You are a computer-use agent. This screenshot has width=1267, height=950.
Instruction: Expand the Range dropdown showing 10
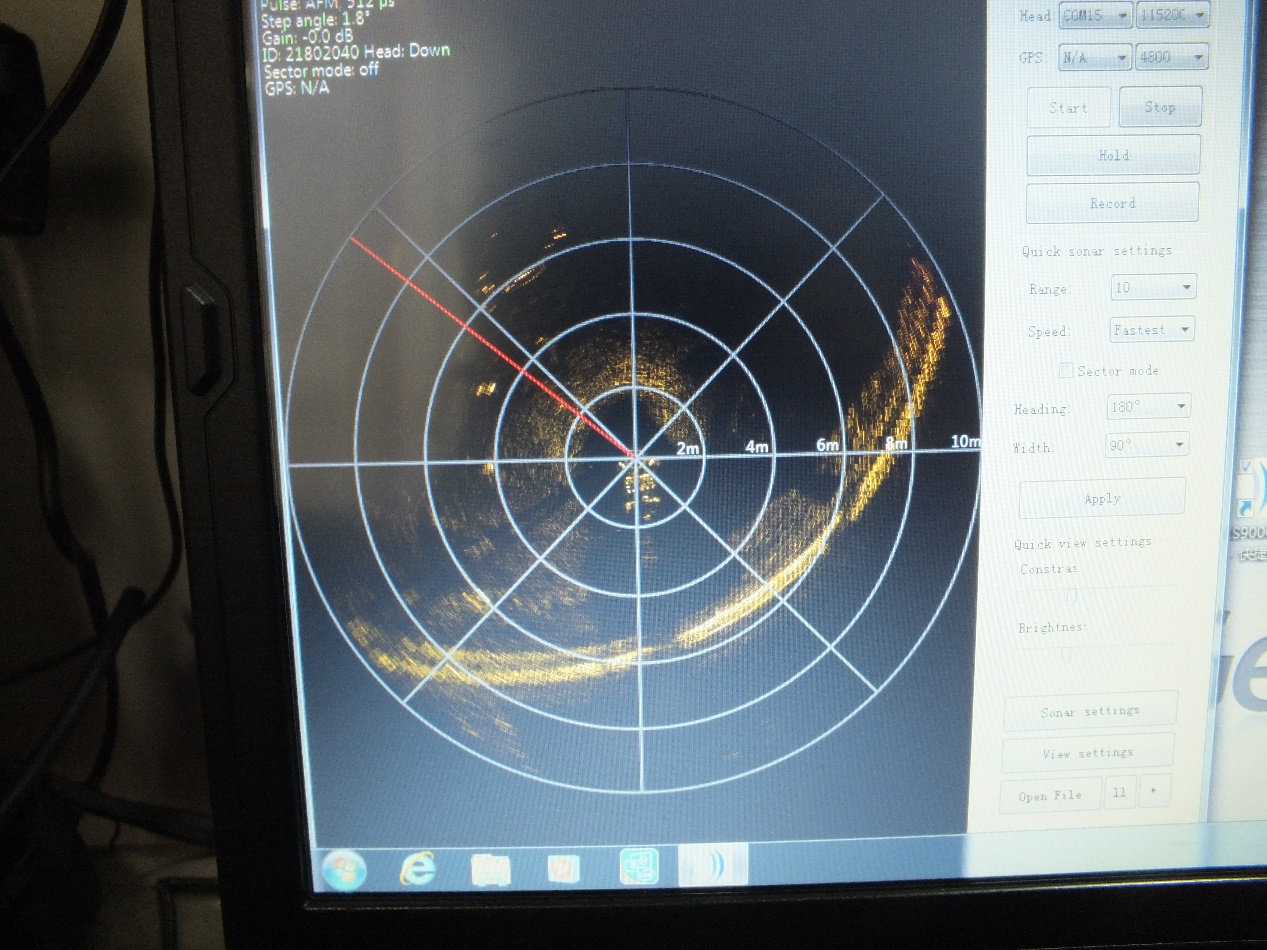[x=1153, y=288]
